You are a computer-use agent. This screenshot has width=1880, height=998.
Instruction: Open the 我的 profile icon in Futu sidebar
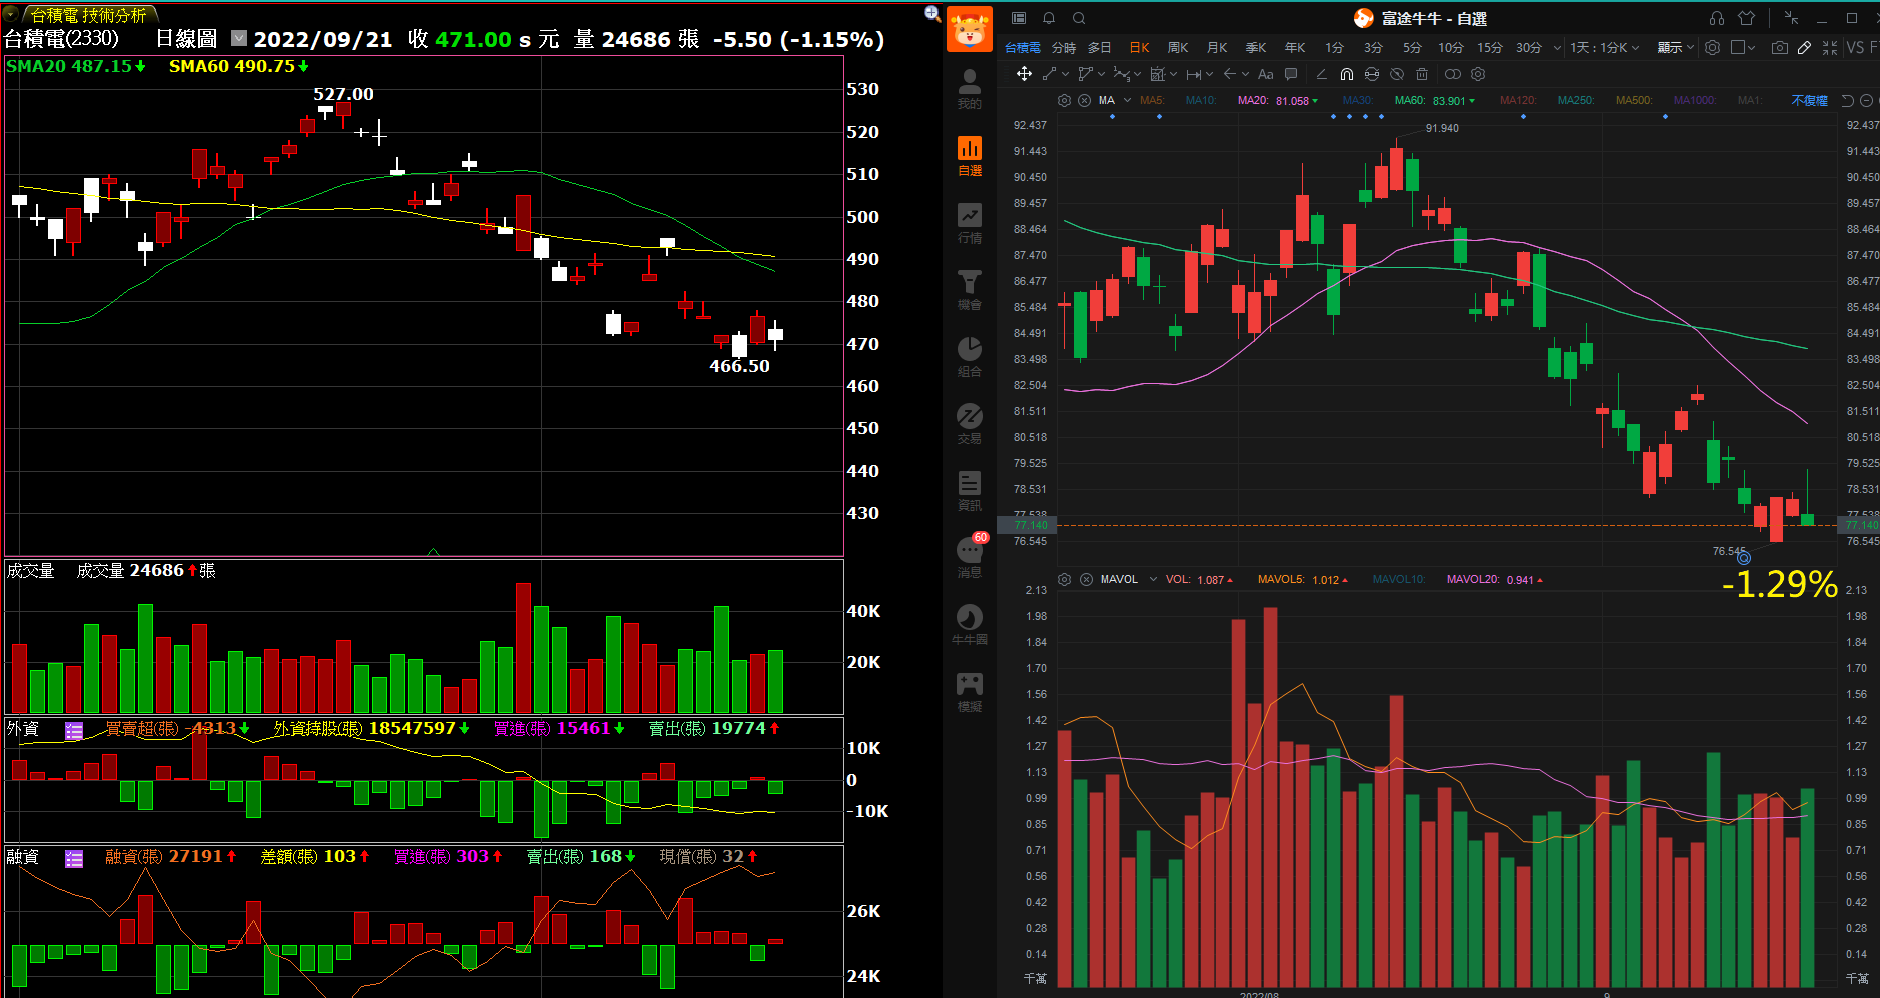(969, 88)
